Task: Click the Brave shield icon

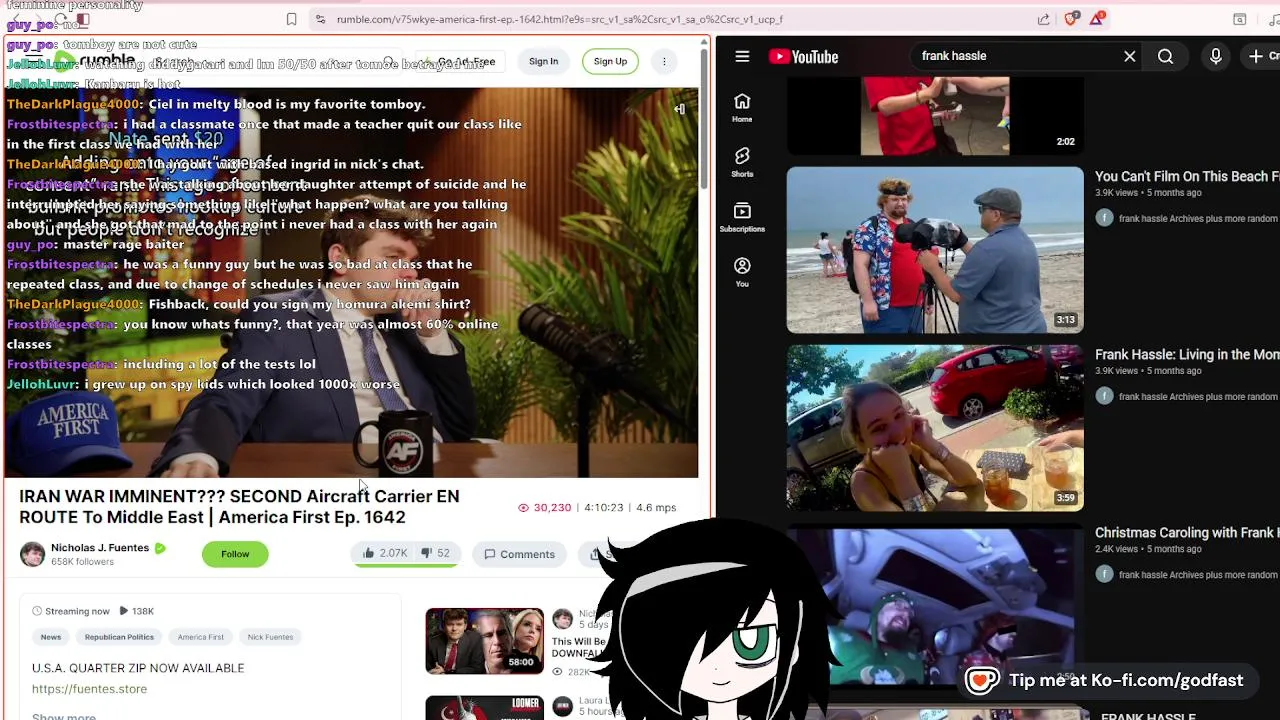Action: click(1071, 19)
